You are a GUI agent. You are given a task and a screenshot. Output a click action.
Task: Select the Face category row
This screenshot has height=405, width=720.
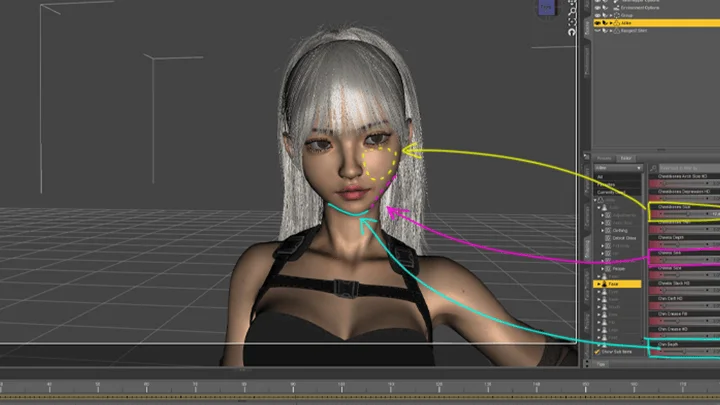click(618, 284)
